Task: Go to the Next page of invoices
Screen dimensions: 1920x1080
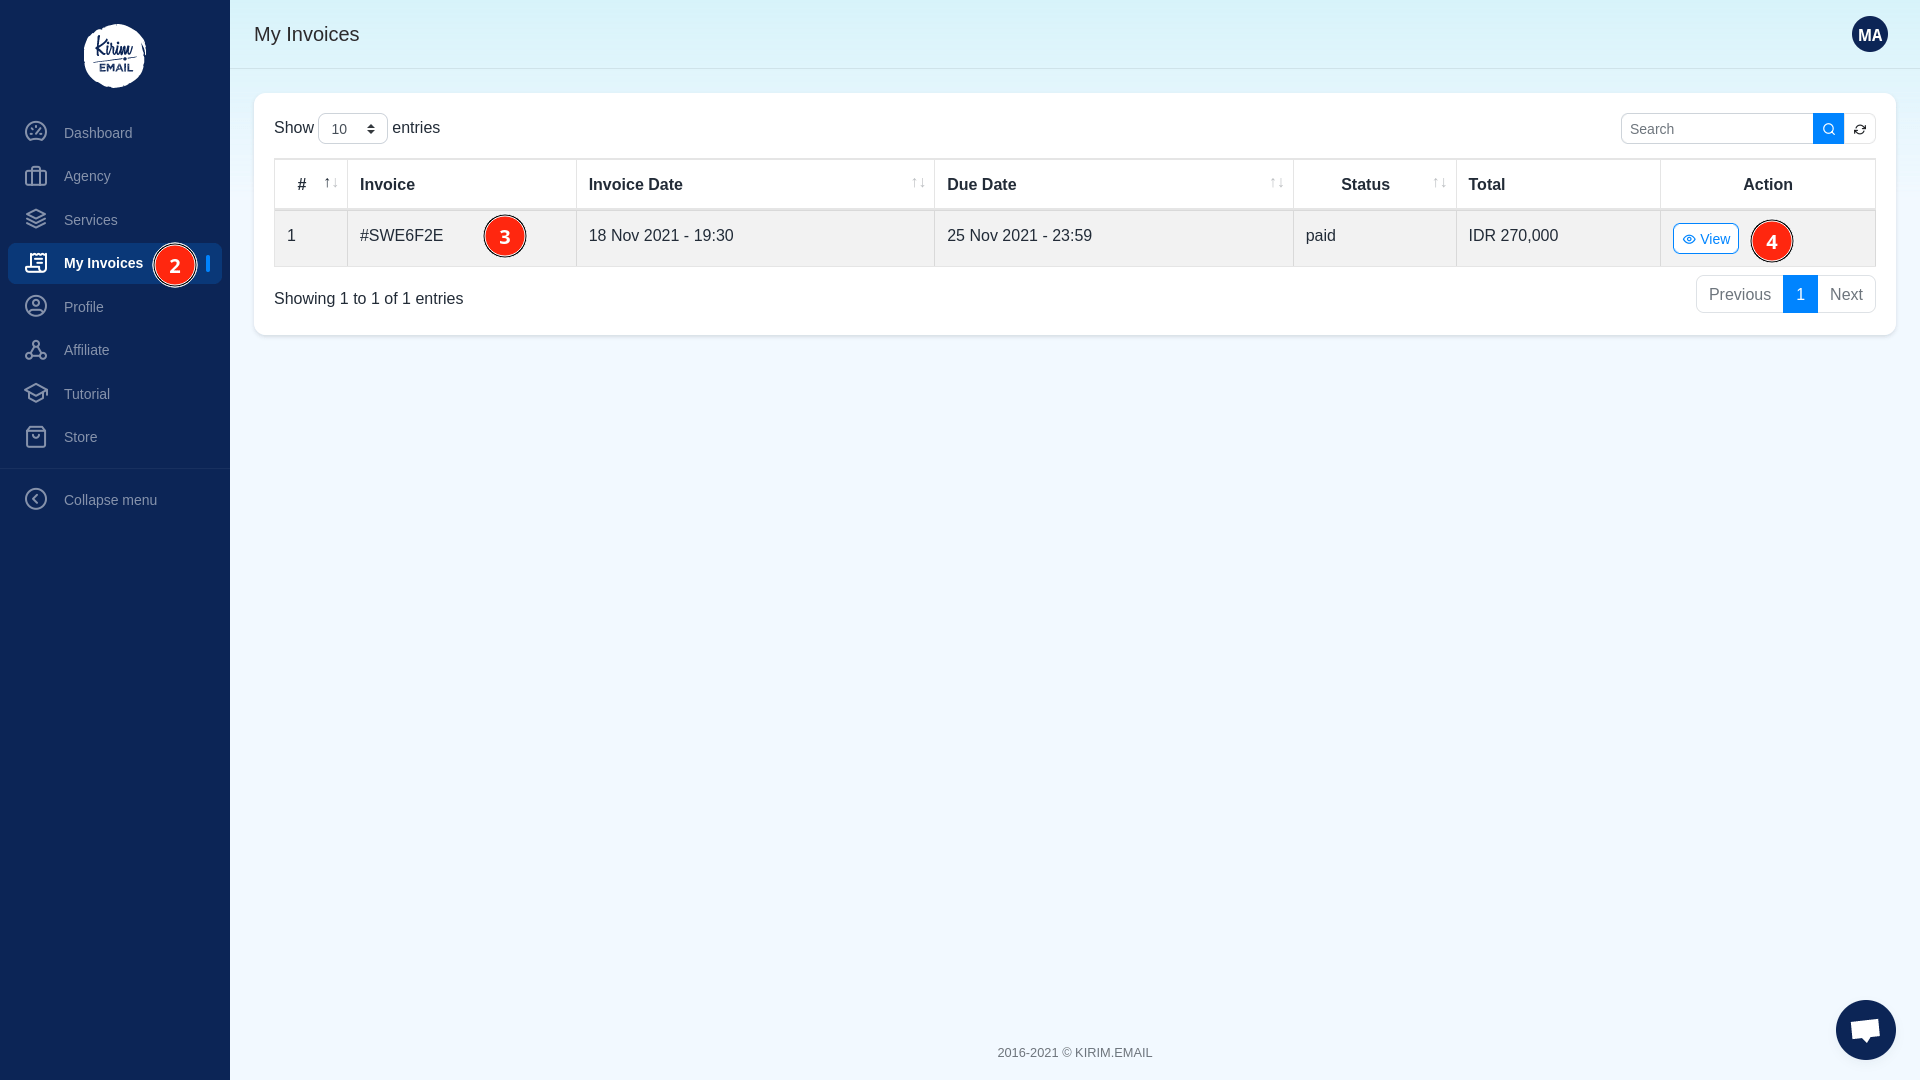Action: coord(1846,294)
